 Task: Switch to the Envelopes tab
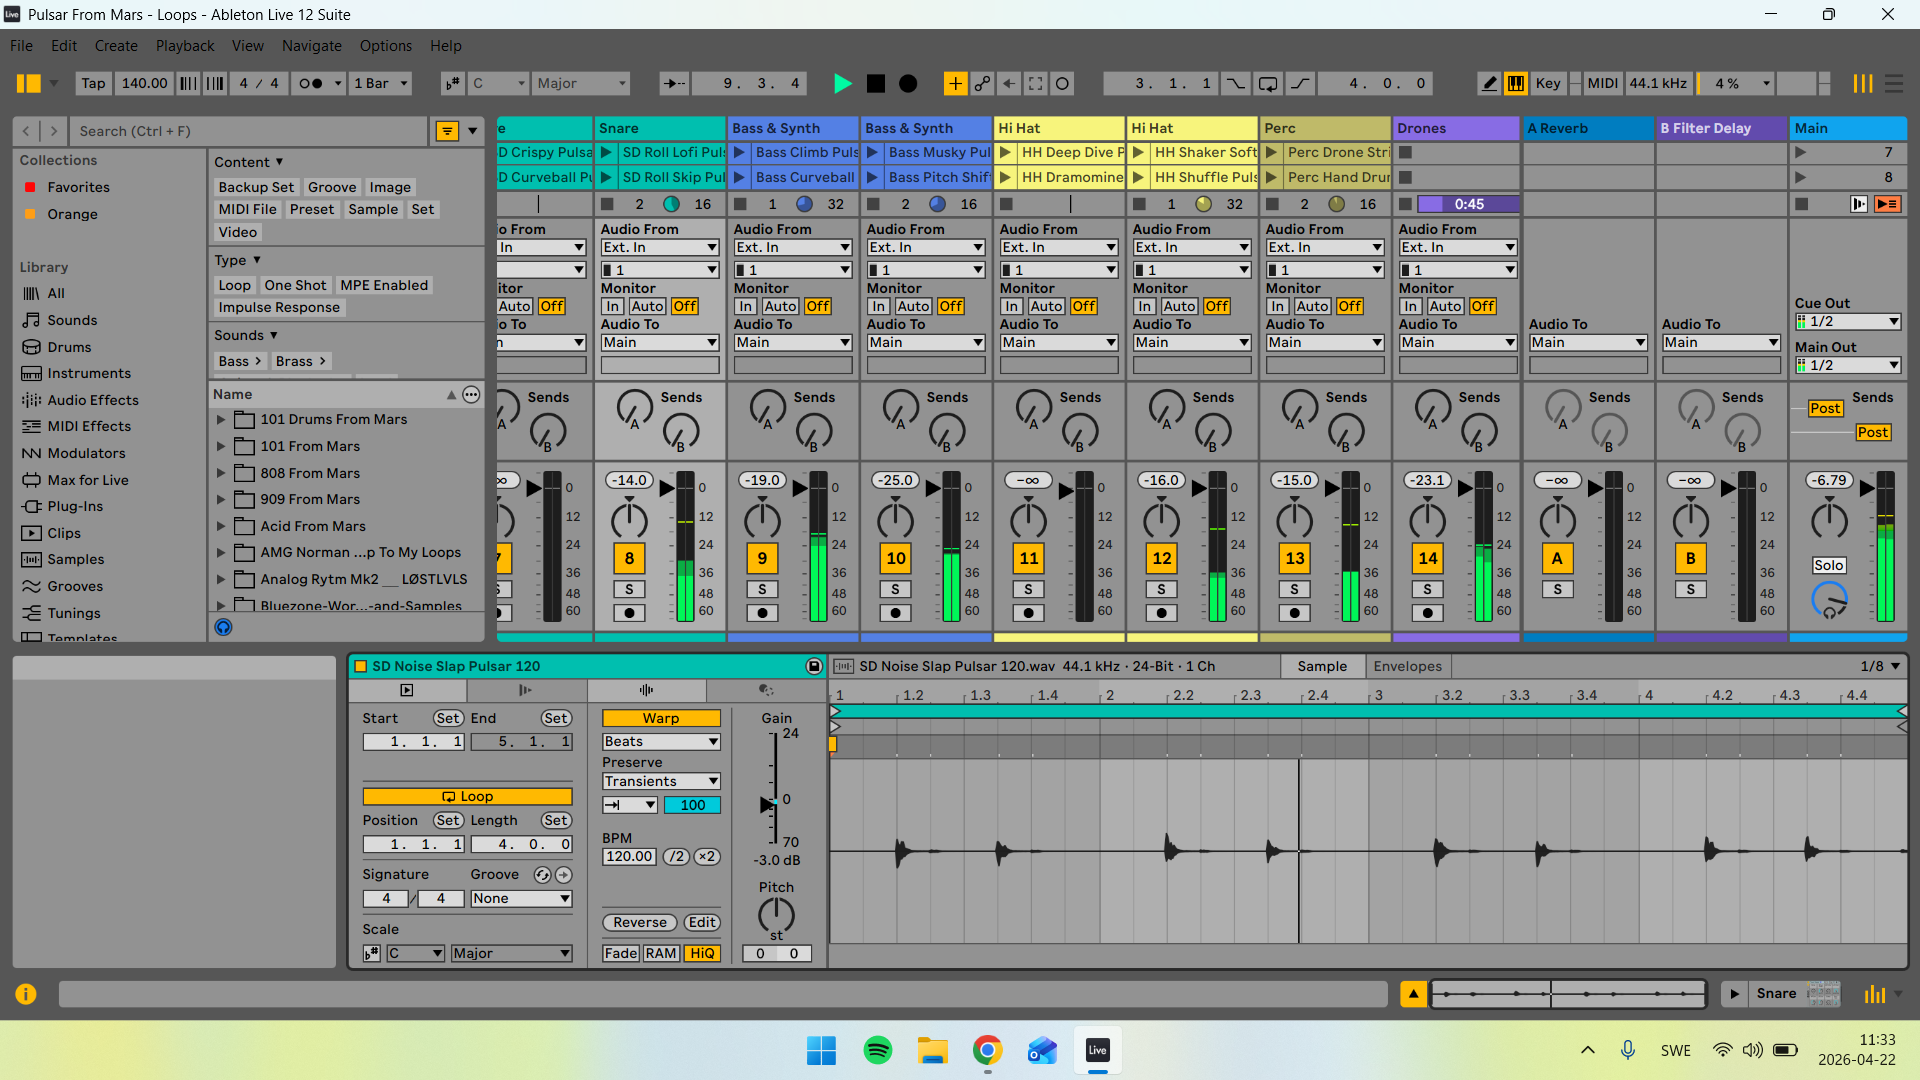click(x=1408, y=666)
